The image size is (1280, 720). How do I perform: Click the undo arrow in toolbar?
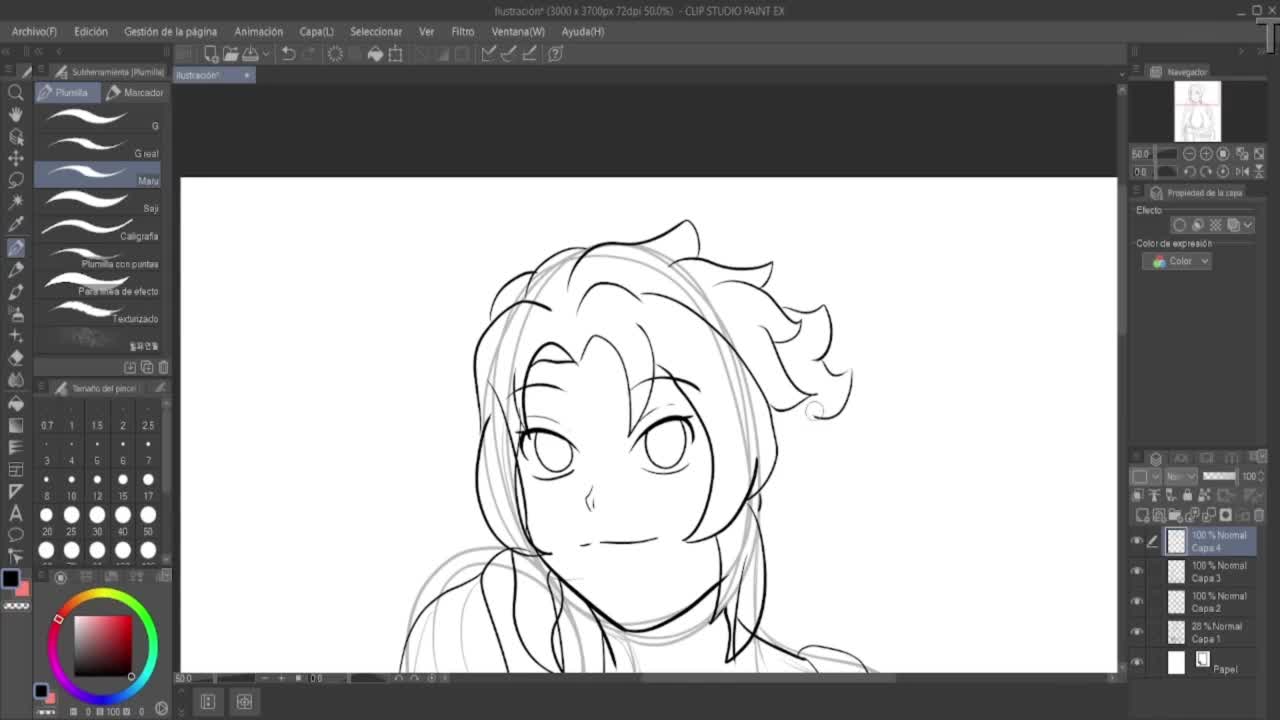[x=288, y=54]
